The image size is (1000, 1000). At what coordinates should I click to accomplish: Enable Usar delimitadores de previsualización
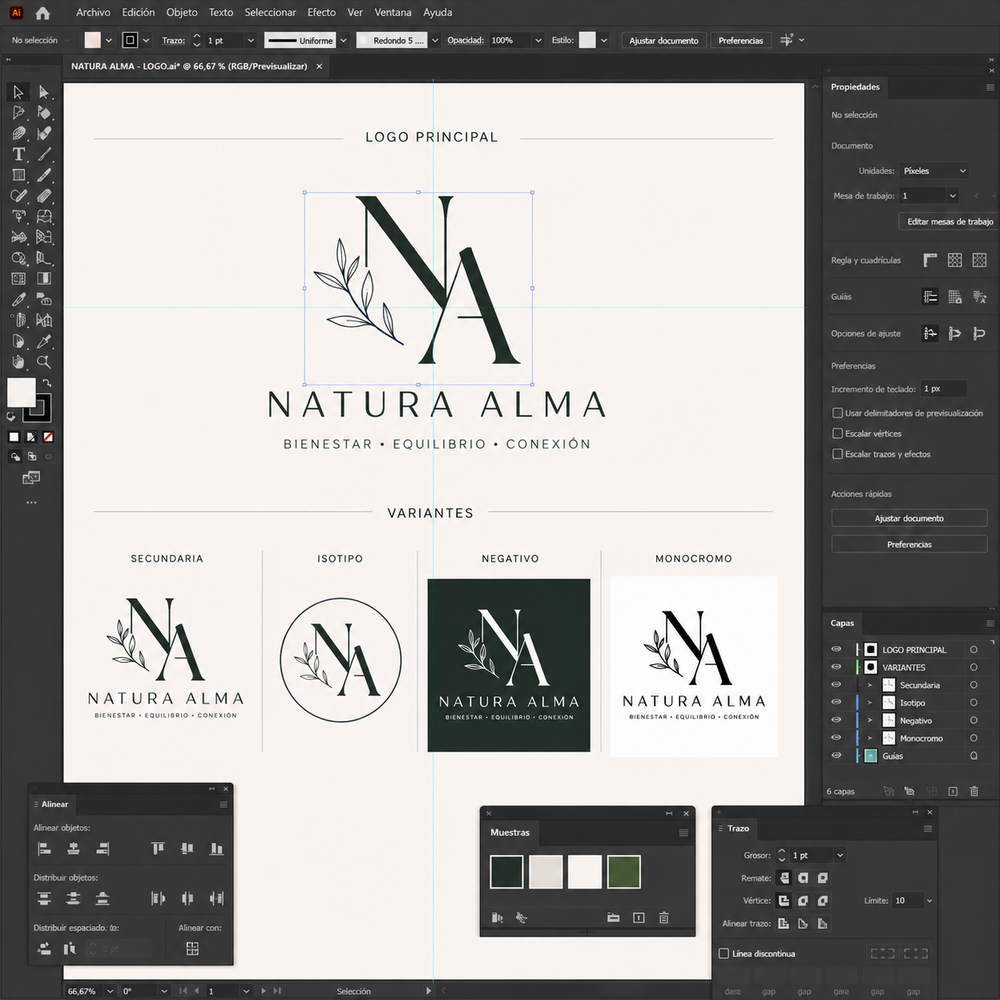click(837, 413)
